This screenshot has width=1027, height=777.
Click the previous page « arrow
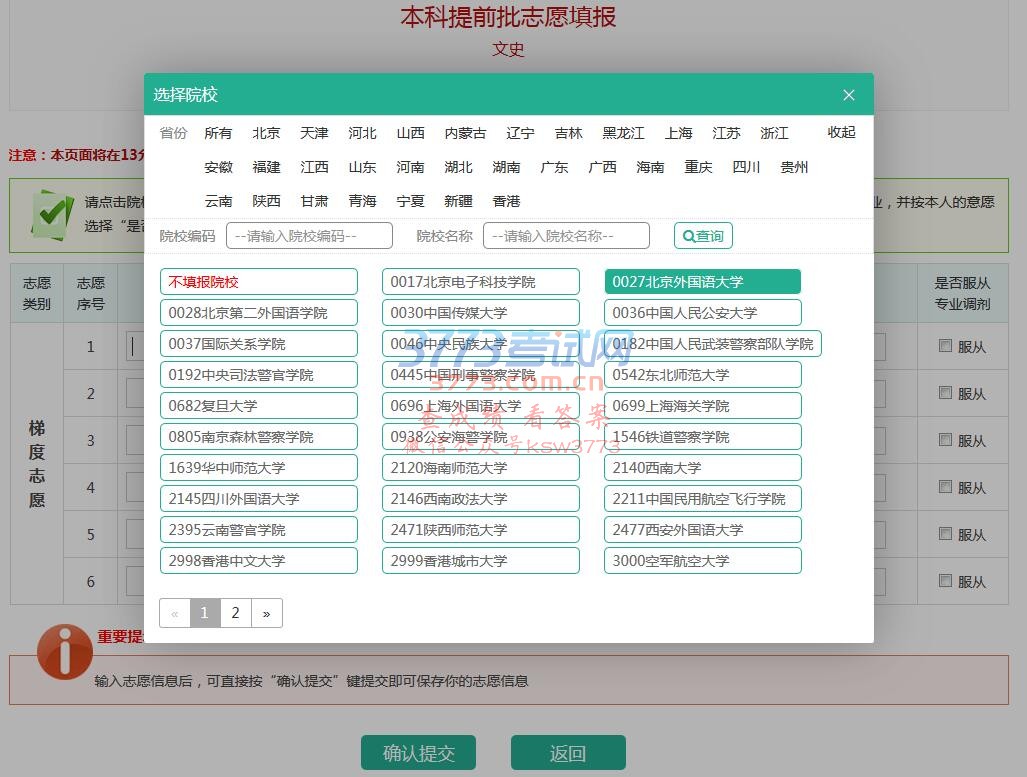[175, 613]
